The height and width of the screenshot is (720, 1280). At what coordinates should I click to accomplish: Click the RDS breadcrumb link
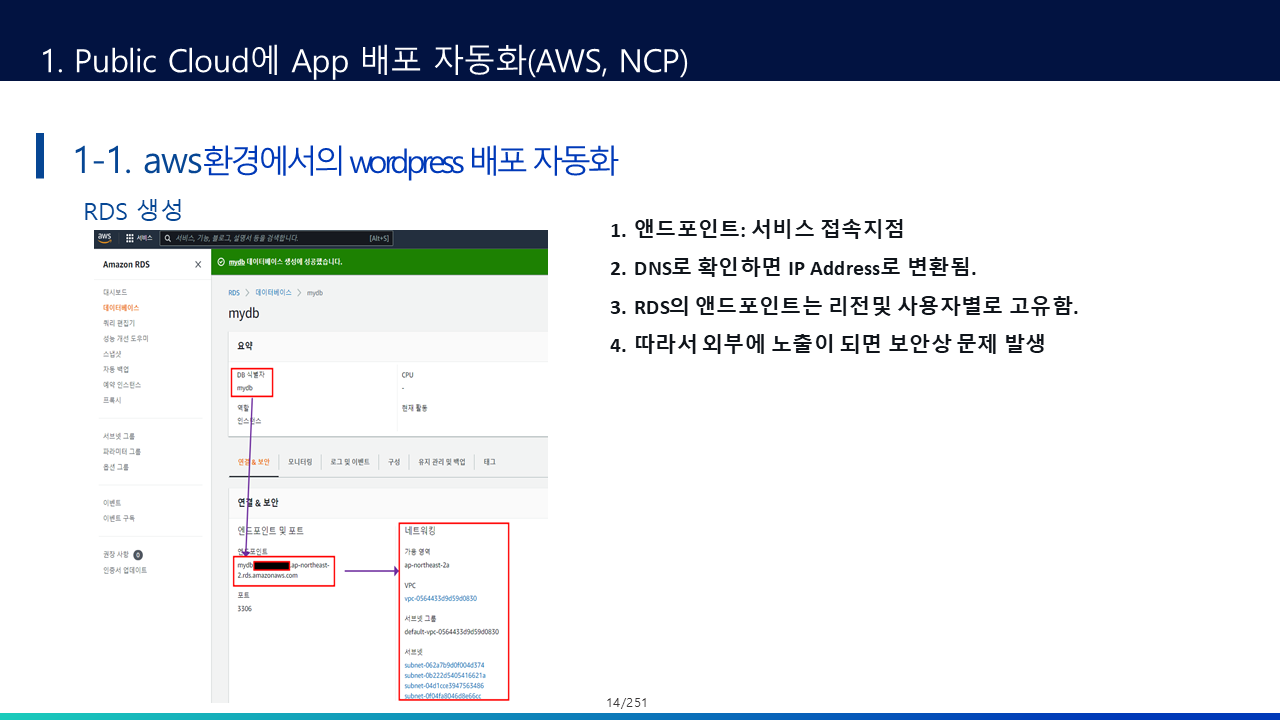(233, 293)
